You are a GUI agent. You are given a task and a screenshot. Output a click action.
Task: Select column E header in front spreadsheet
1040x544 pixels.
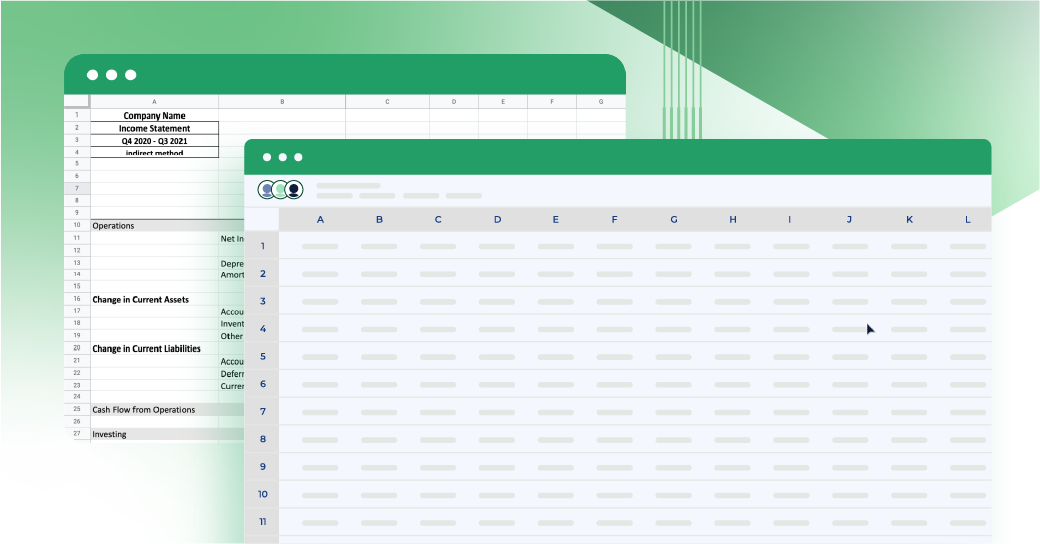click(x=556, y=220)
